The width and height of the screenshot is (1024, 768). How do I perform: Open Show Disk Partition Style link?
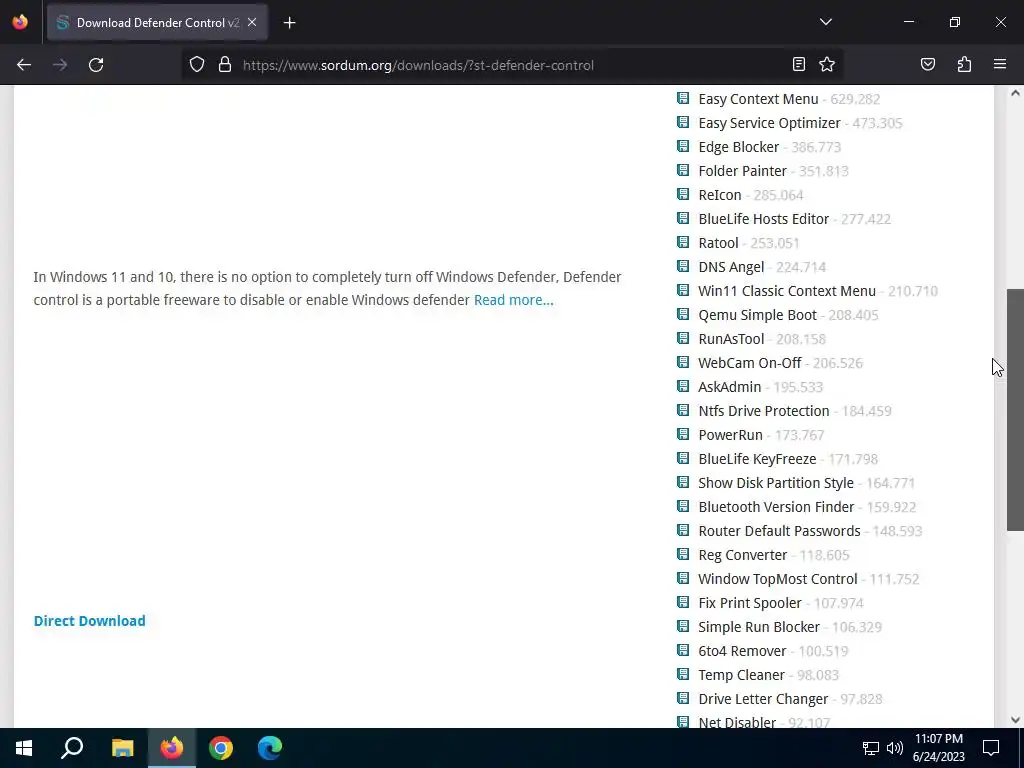click(x=776, y=483)
